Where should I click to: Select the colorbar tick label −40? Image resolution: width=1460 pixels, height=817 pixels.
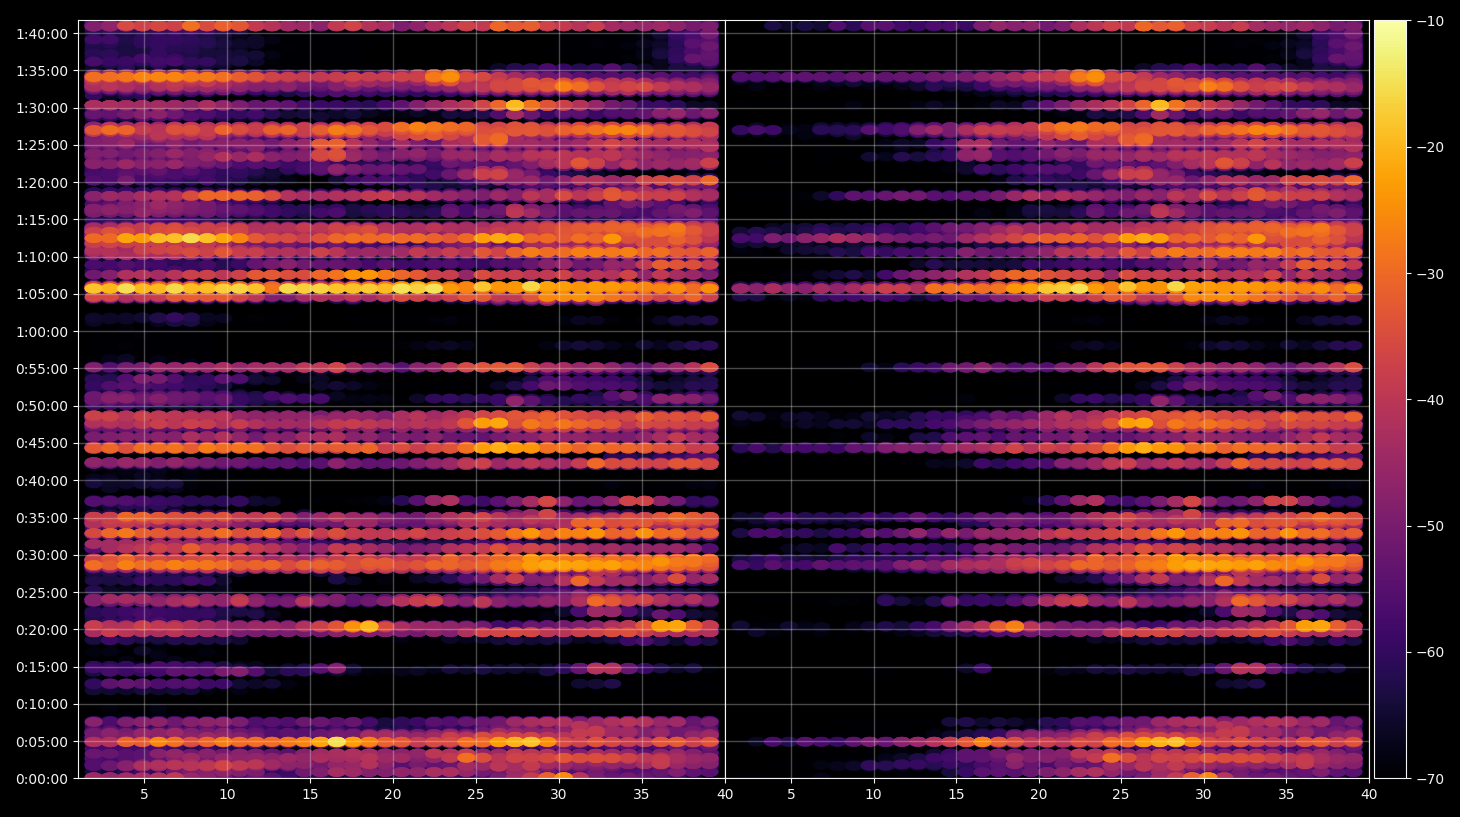point(1429,400)
